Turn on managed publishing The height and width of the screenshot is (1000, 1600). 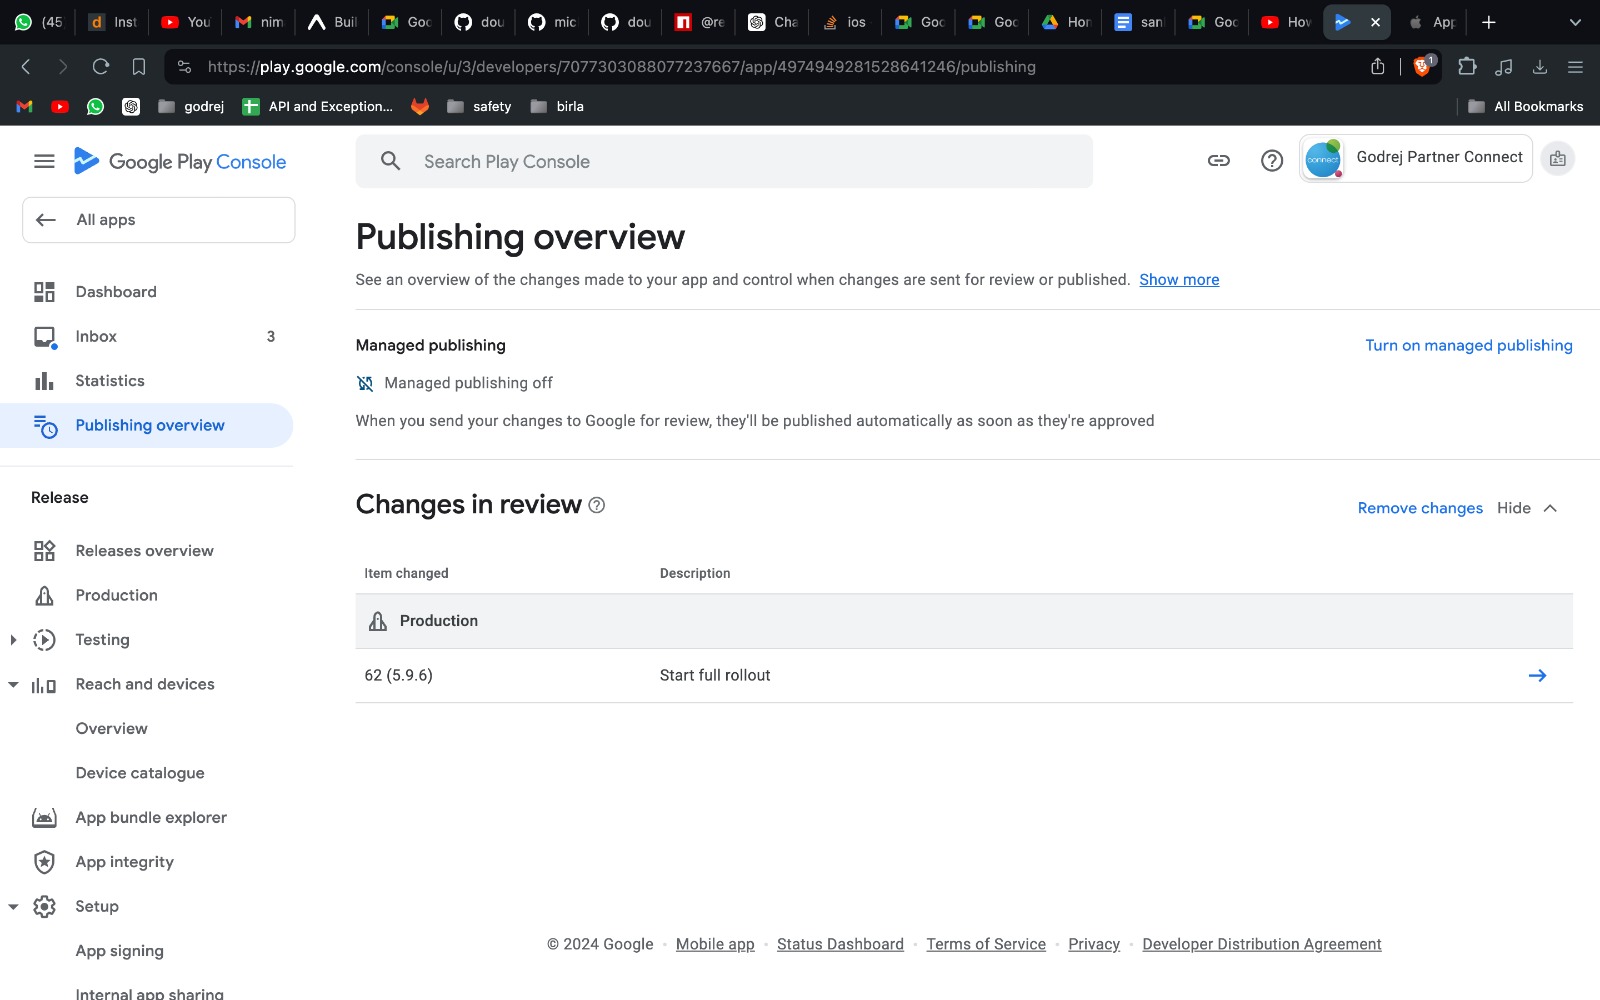click(1468, 345)
